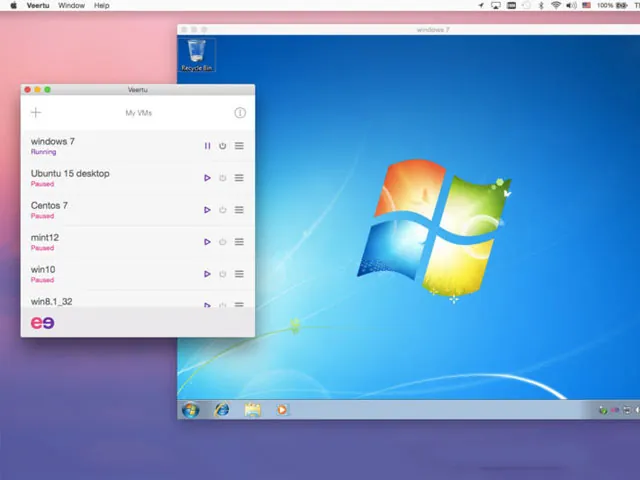
Task: Resume the Centos 7 VM
Action: (x=207, y=210)
